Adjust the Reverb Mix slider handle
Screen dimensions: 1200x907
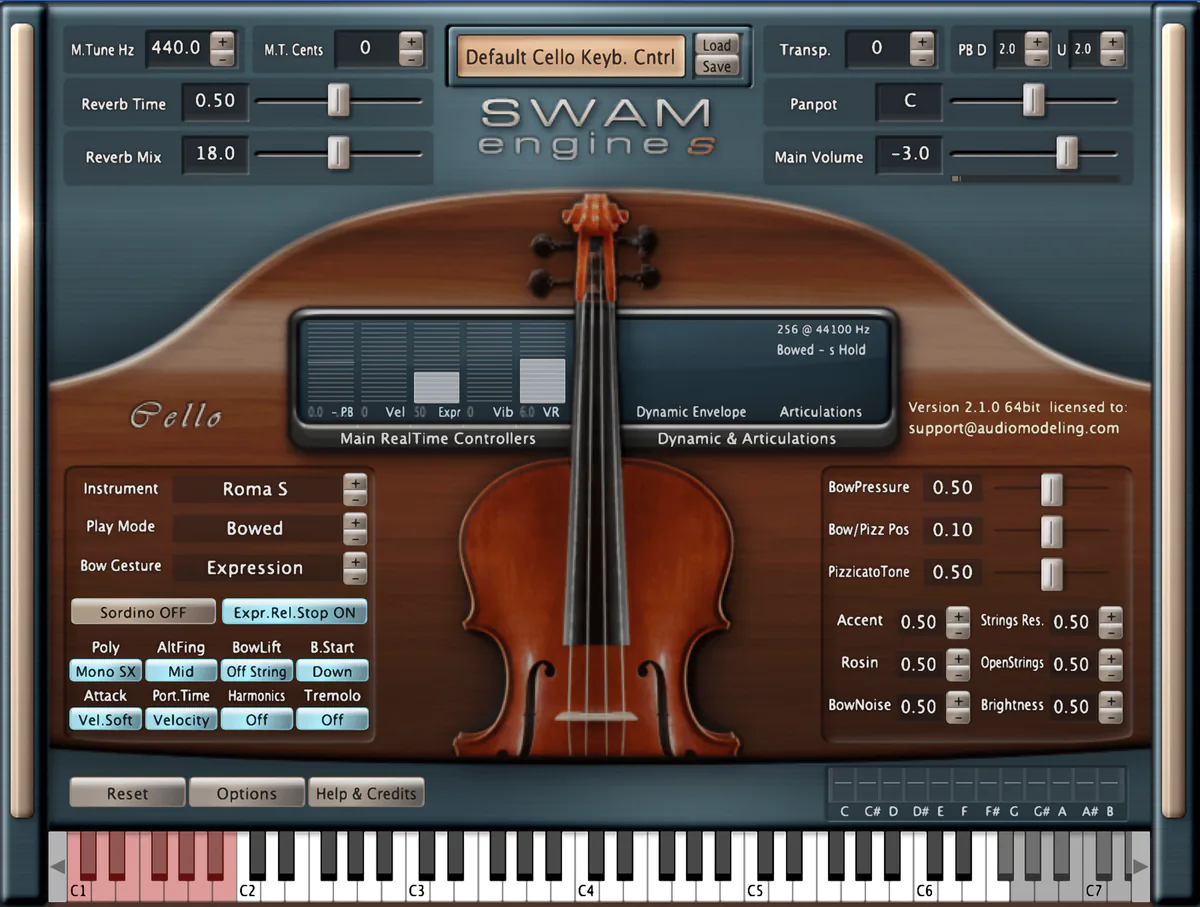point(339,154)
